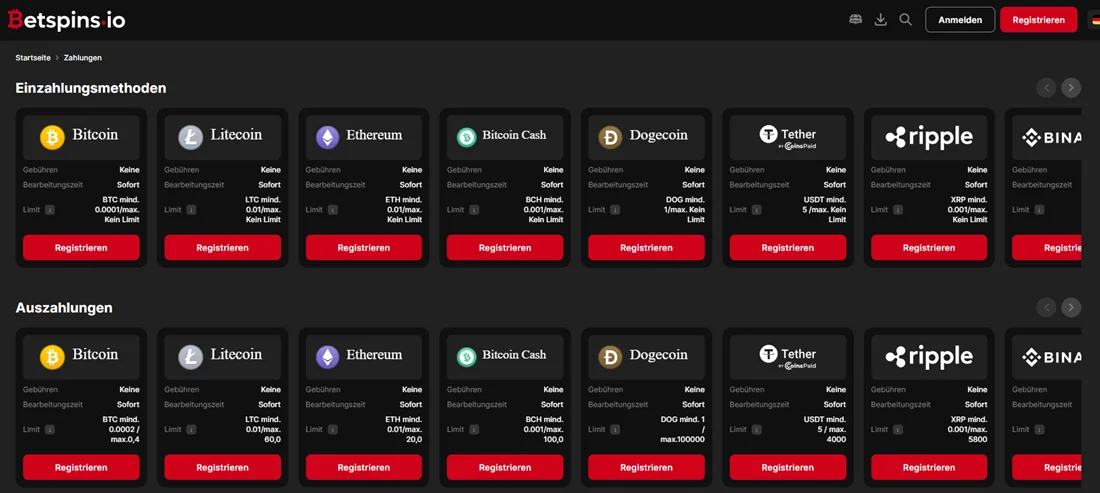Open the German flag language selector
This screenshot has width=1100, height=493.
(x=1095, y=20)
